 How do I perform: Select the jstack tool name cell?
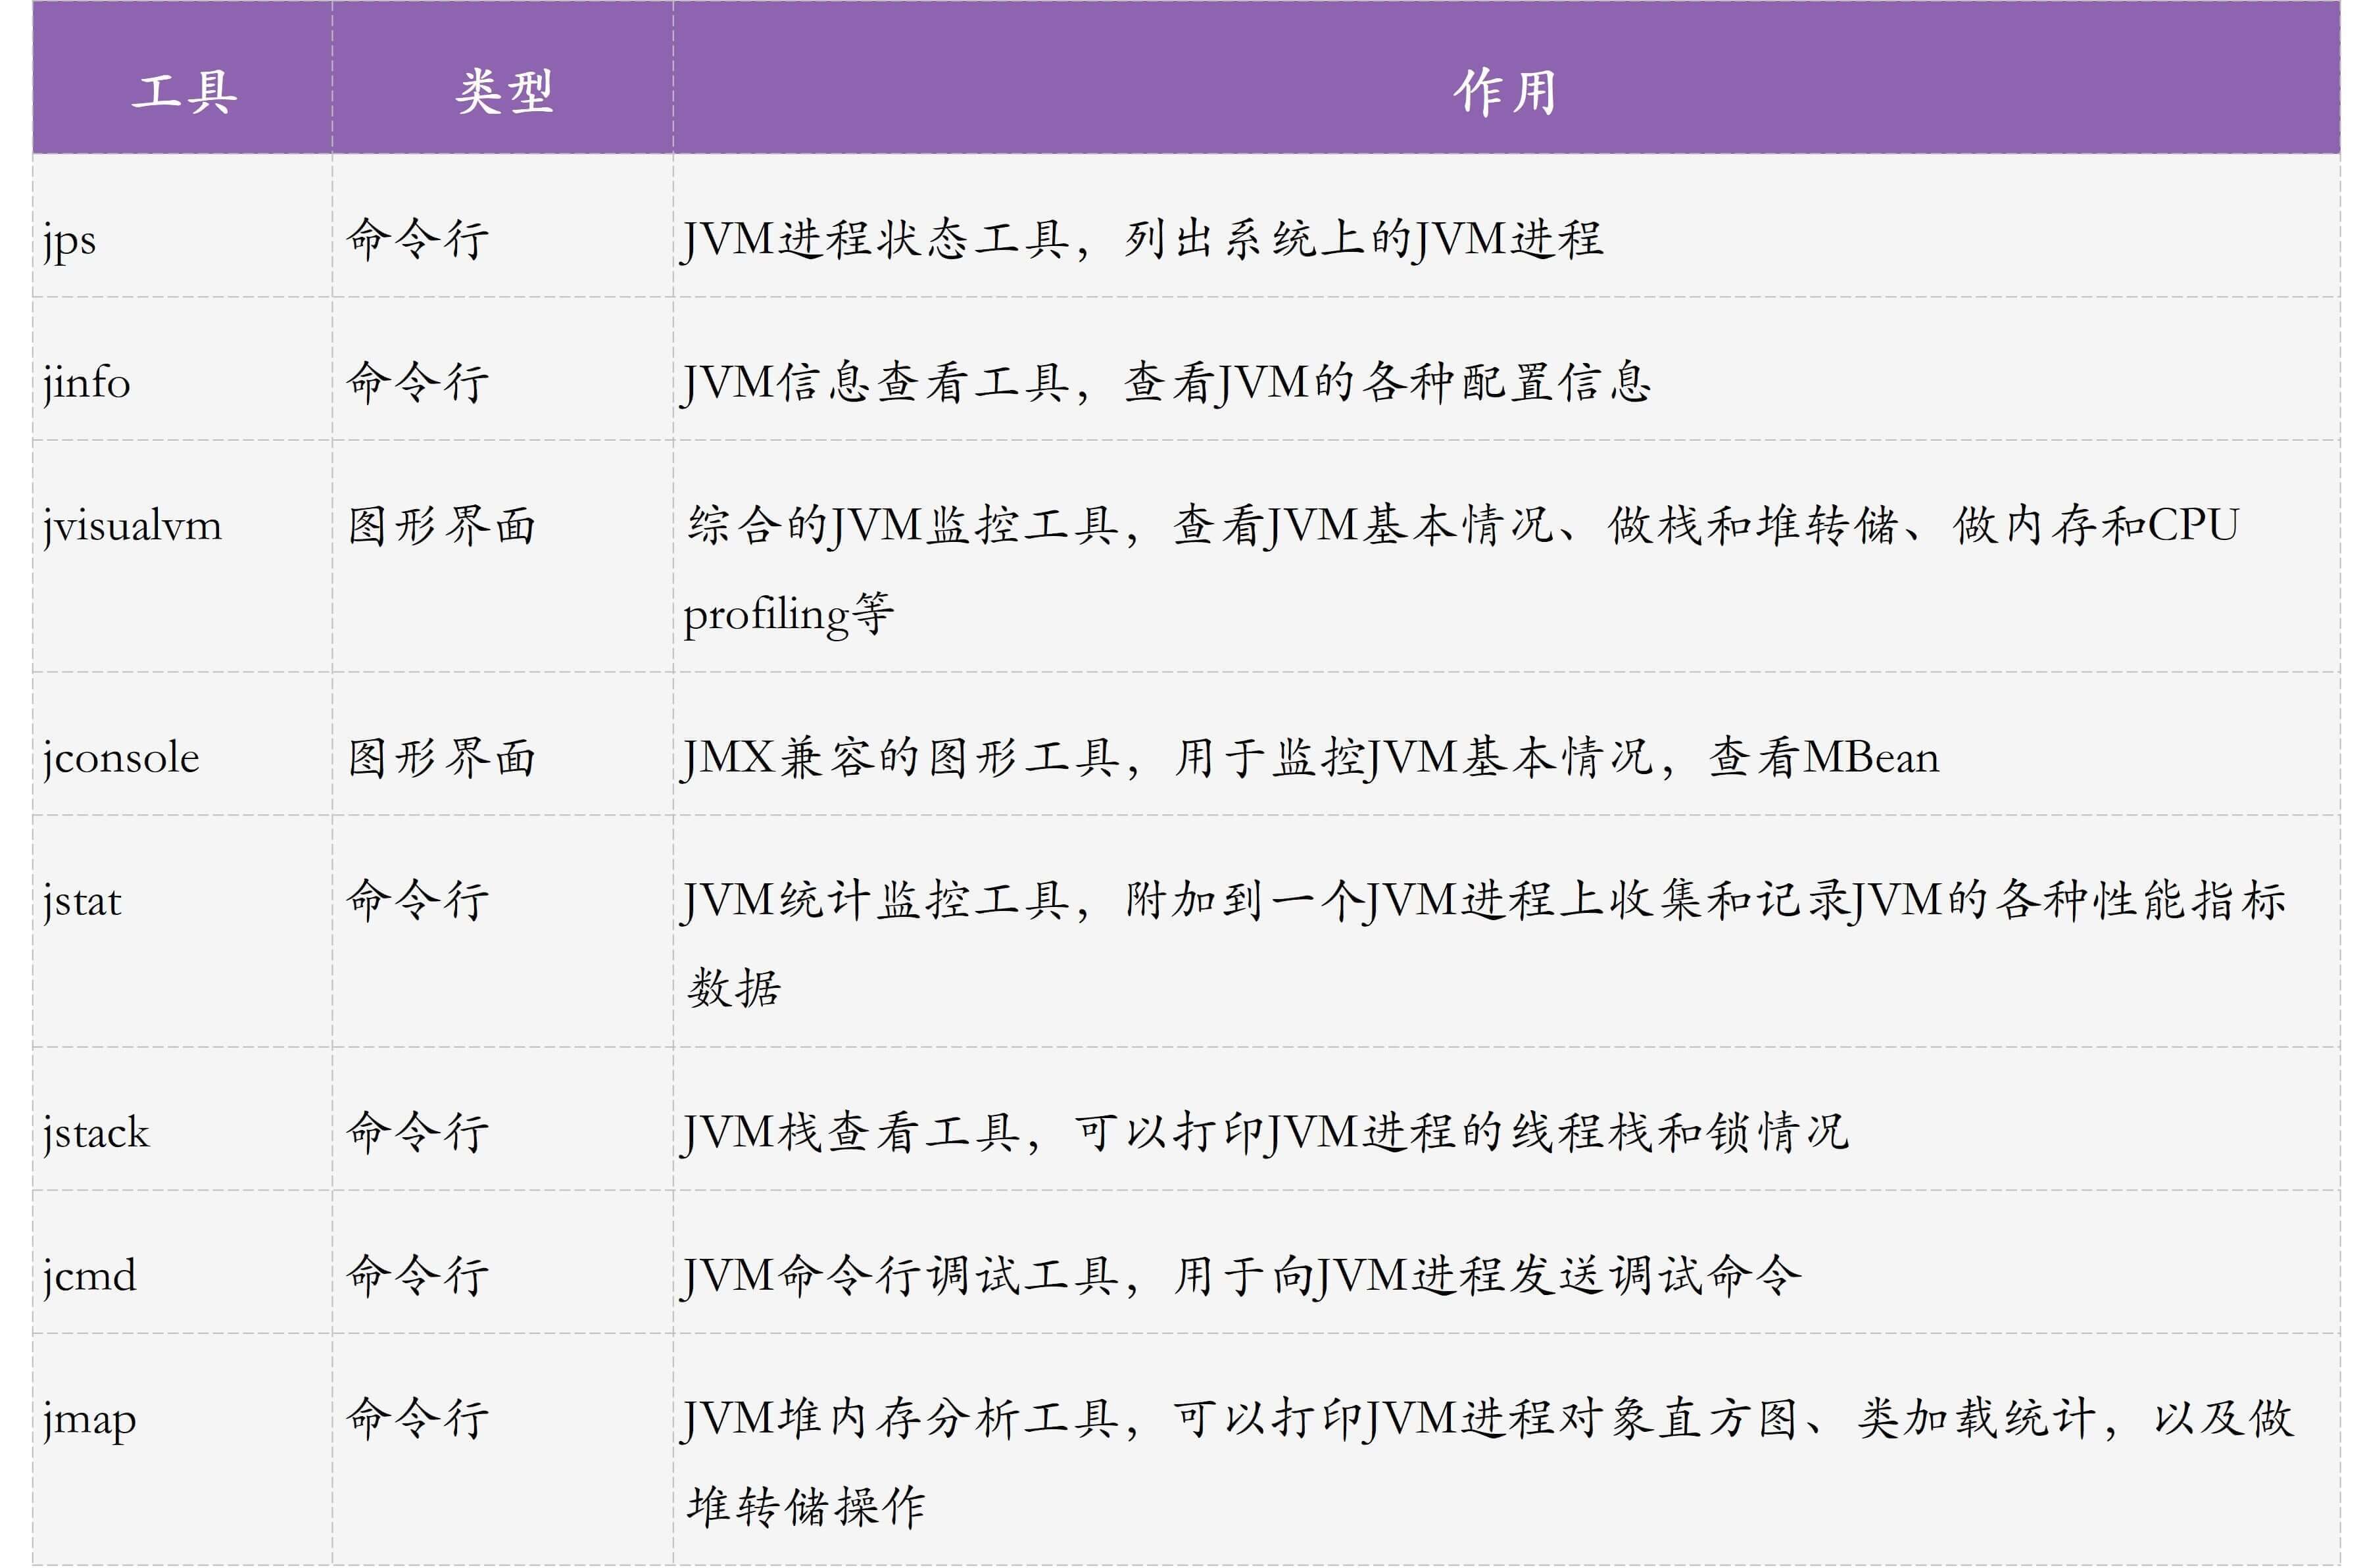pyautogui.click(x=96, y=1133)
